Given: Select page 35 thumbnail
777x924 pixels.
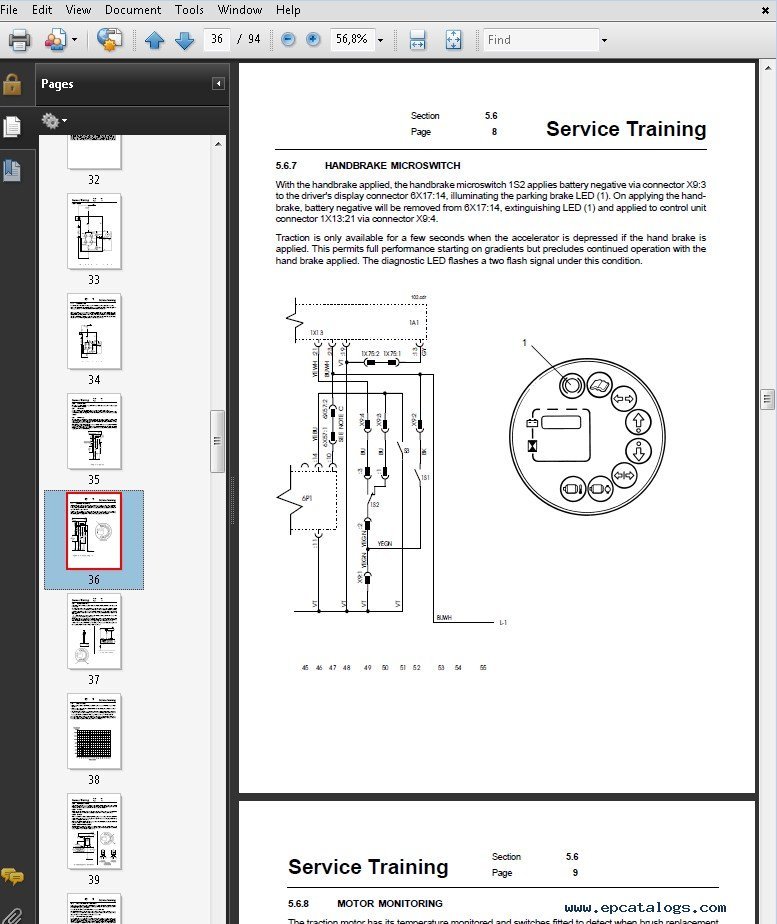Looking at the screenshot, I should [94, 431].
